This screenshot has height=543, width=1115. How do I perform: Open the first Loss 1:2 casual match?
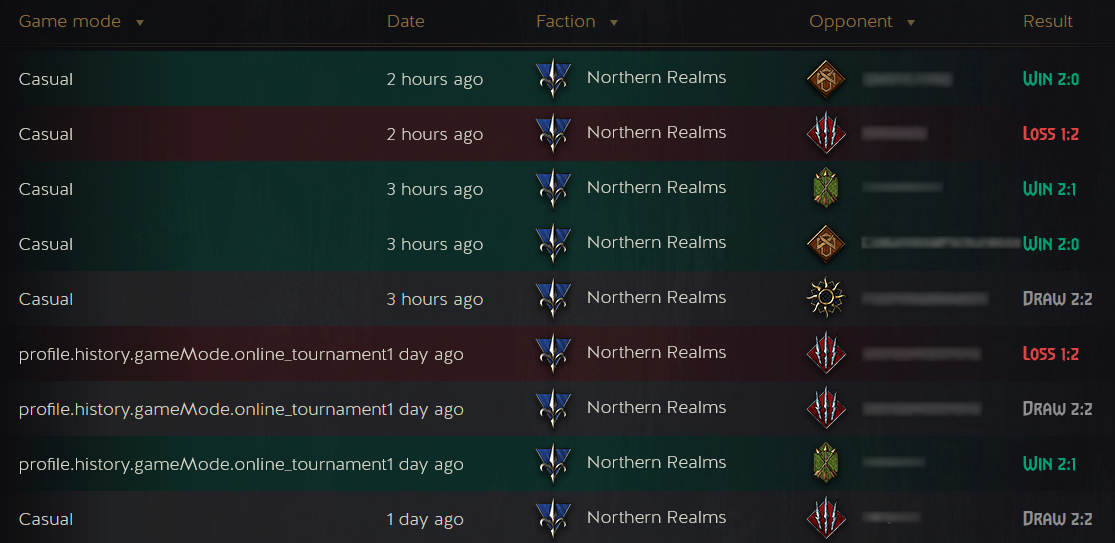point(558,133)
